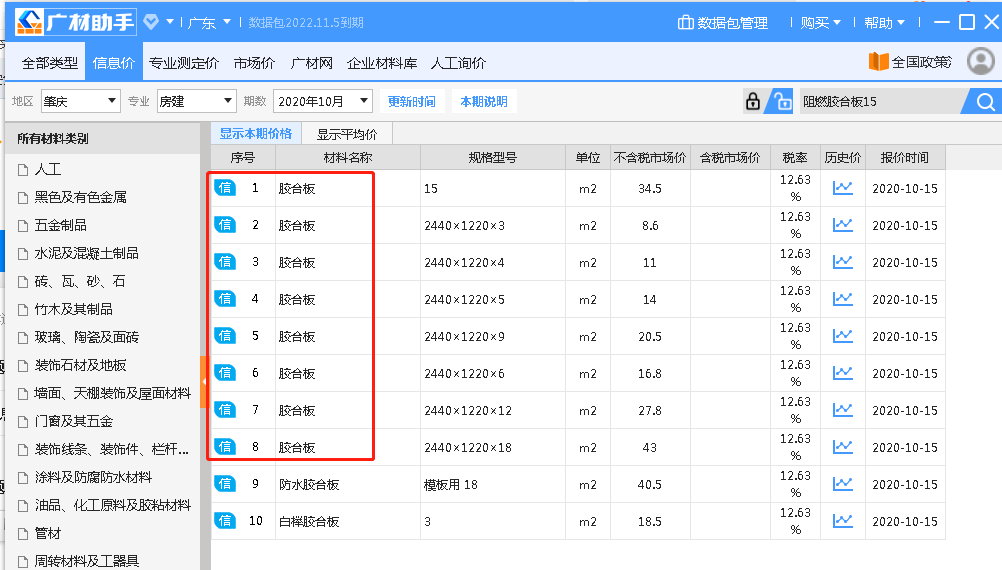Open the 帮助 dropdown menu
This screenshot has height=570, width=1002.
(884, 23)
